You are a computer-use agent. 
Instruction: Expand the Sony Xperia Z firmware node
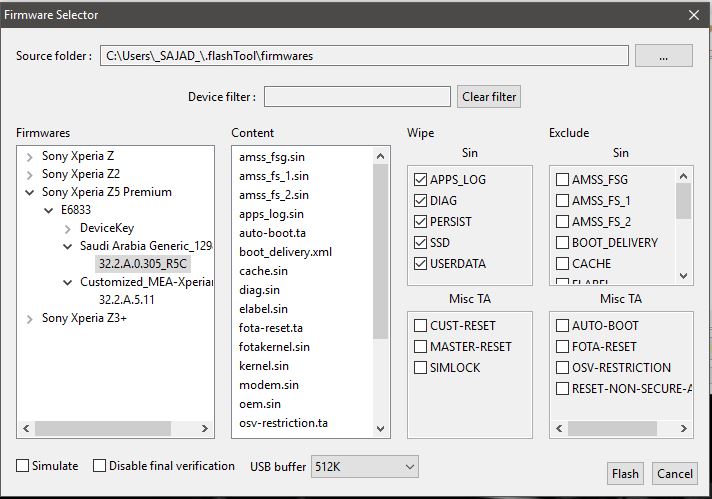(x=30, y=157)
